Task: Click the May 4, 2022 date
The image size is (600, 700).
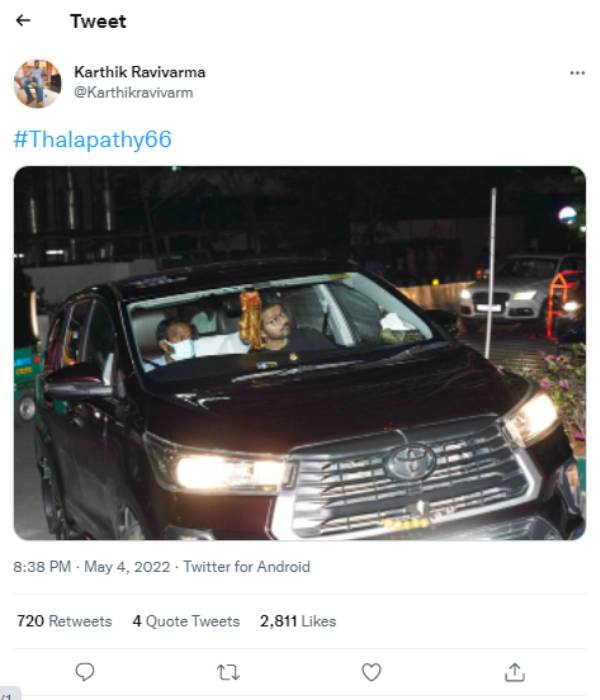Action: coord(127,567)
